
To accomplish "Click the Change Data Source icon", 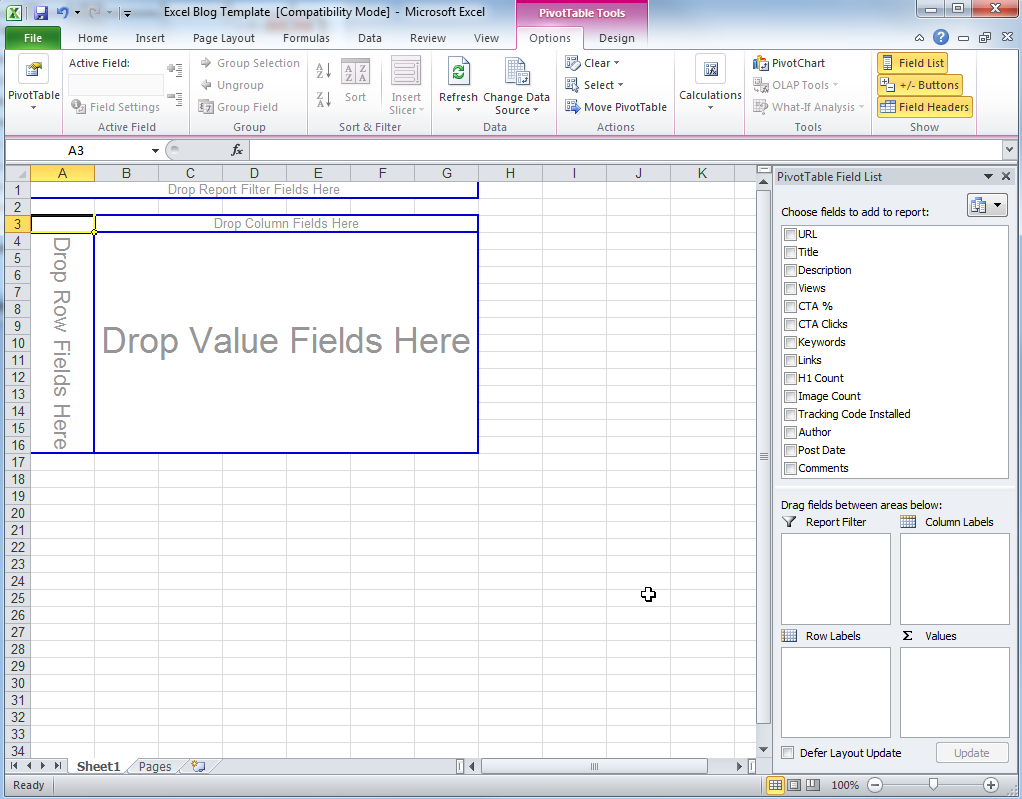I will pos(516,72).
